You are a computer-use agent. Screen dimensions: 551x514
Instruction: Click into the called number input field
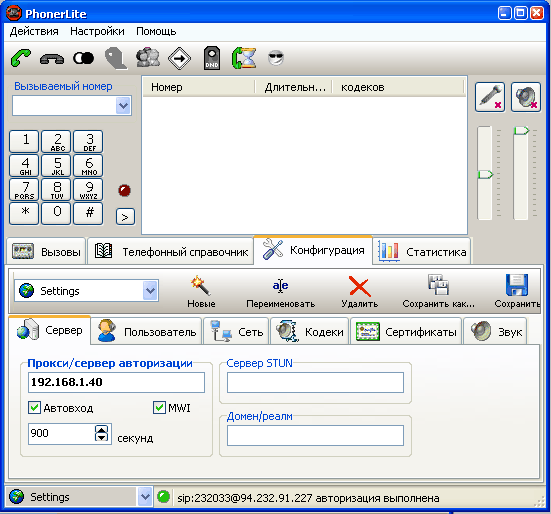(x=64, y=105)
